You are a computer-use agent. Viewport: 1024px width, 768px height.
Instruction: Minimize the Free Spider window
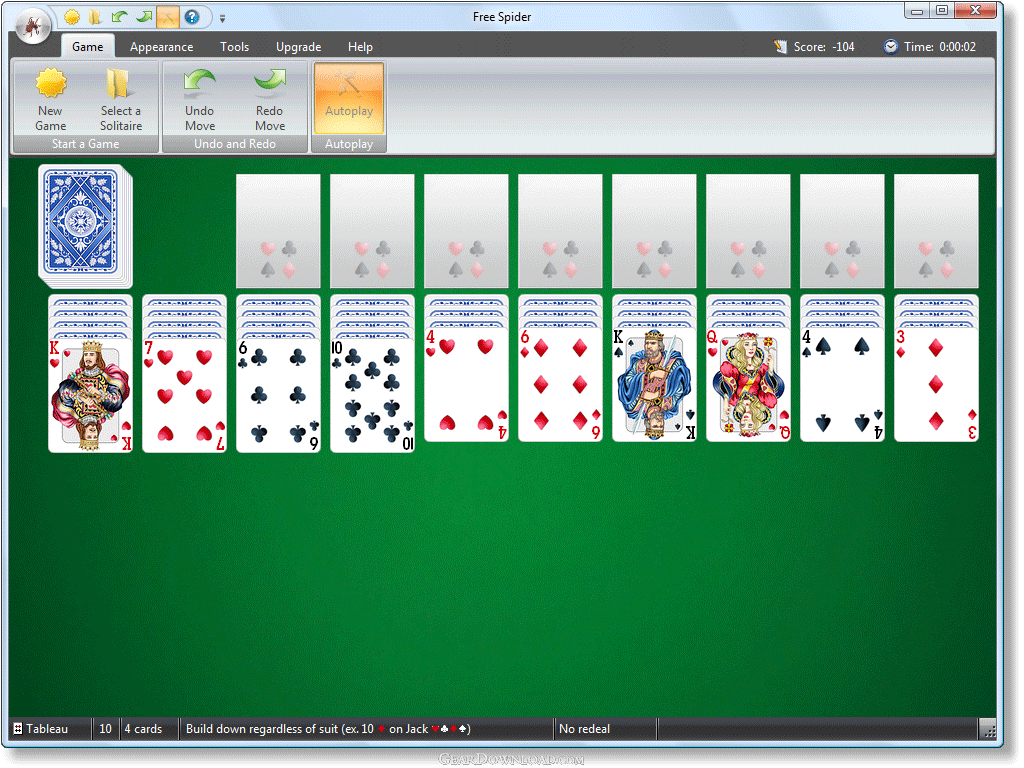coord(917,11)
